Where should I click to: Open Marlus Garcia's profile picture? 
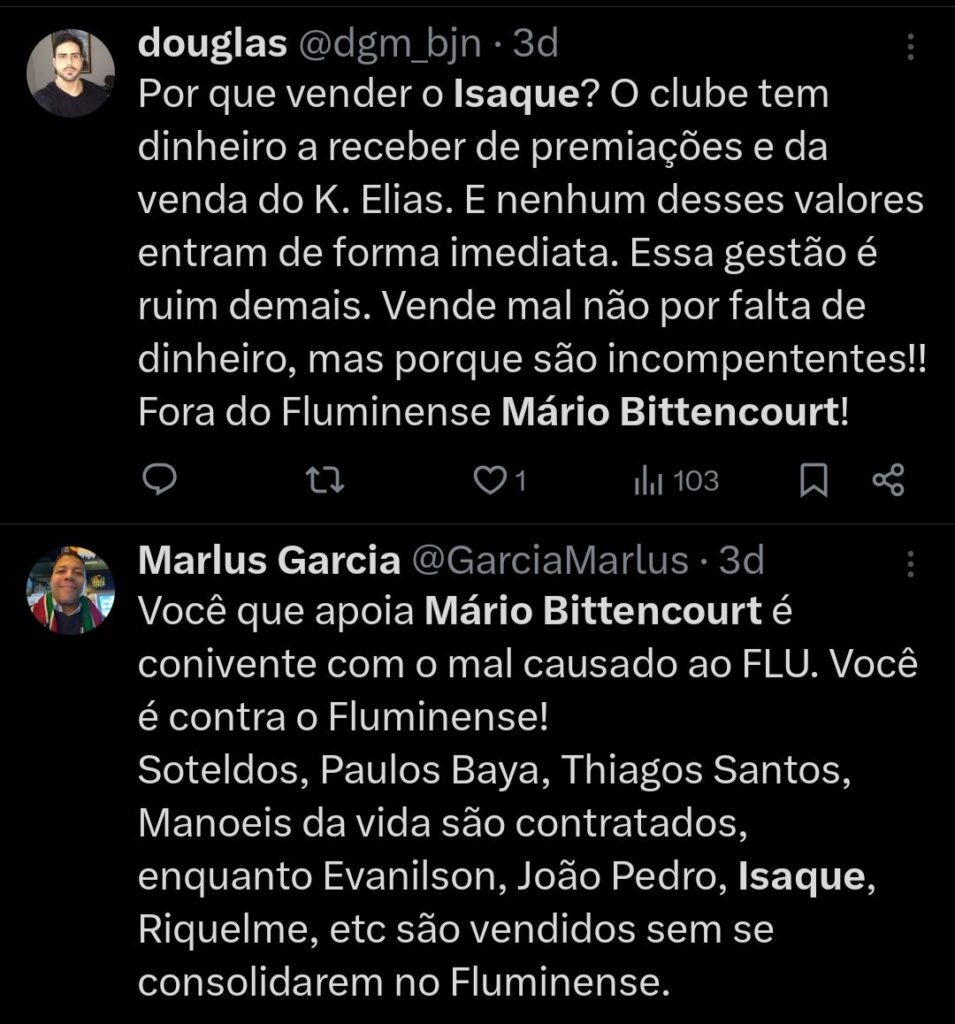71,590
